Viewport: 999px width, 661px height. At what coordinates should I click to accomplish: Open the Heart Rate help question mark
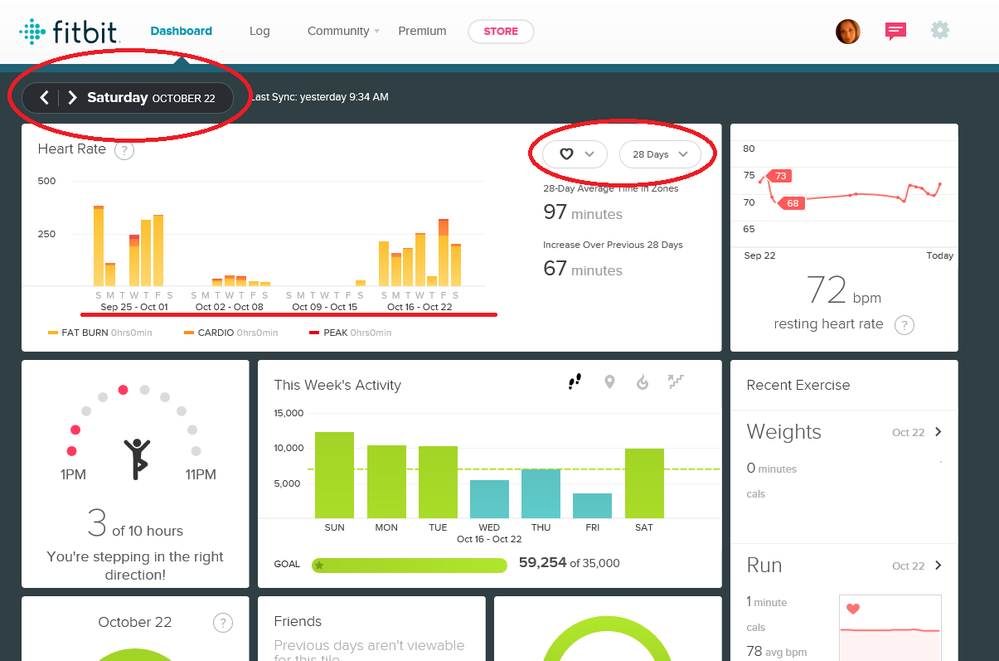[x=124, y=150]
